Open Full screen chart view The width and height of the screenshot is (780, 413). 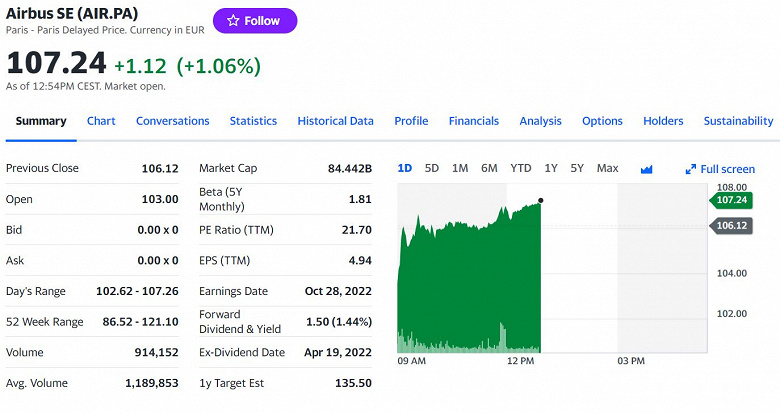click(x=720, y=169)
